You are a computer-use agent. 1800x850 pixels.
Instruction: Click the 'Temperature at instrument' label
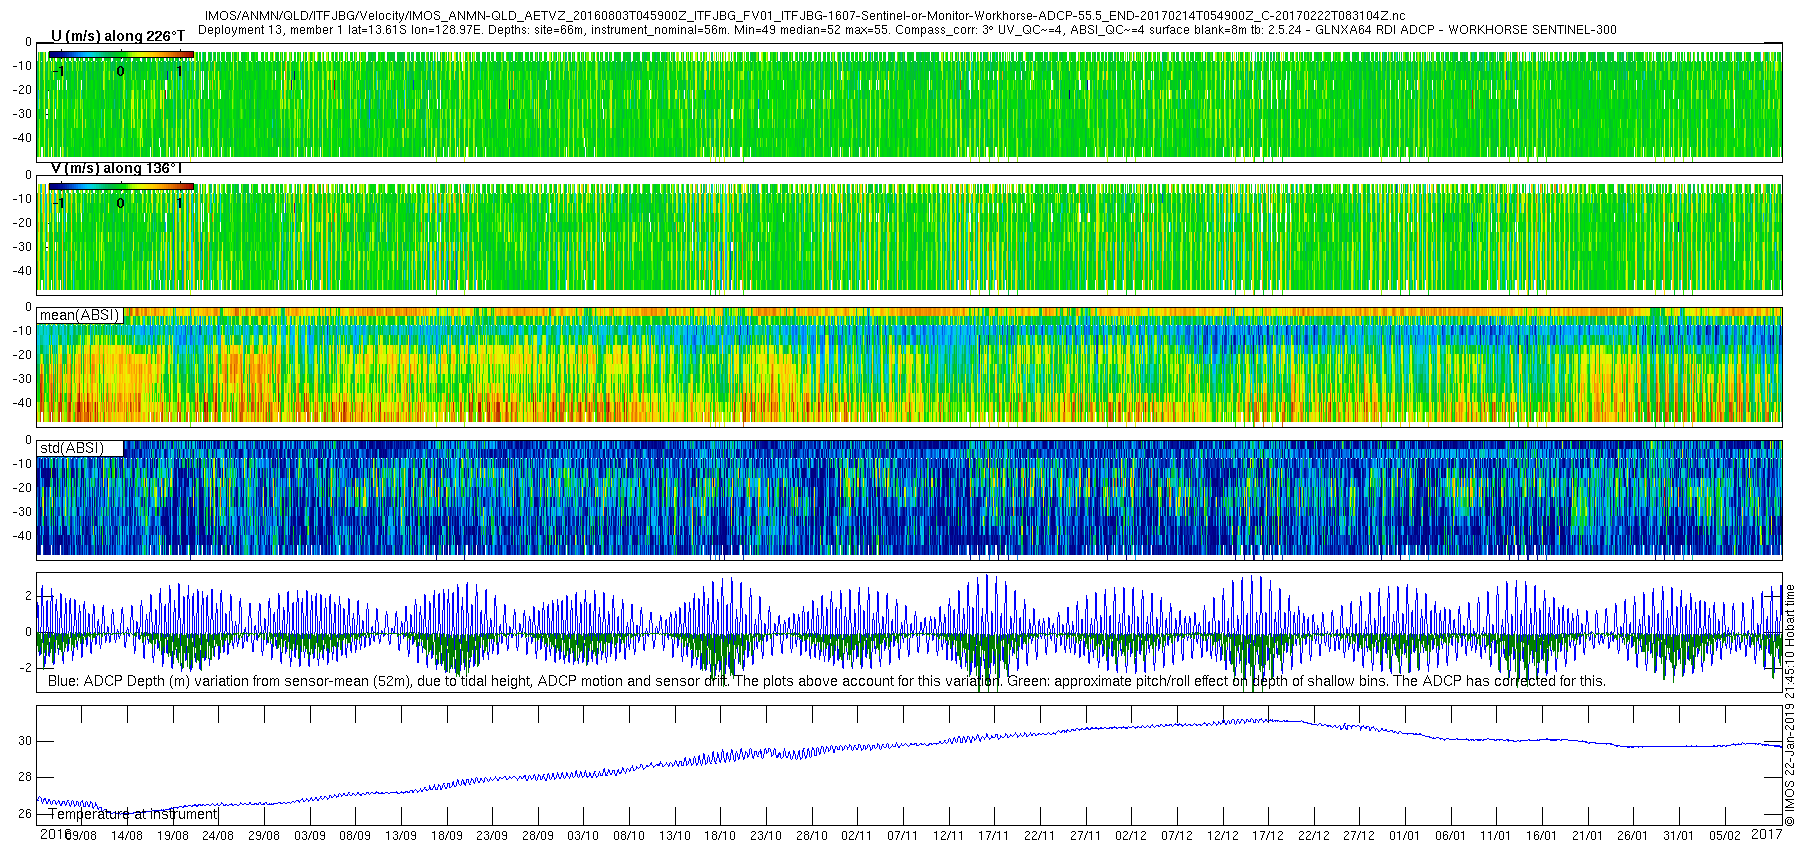click(132, 814)
